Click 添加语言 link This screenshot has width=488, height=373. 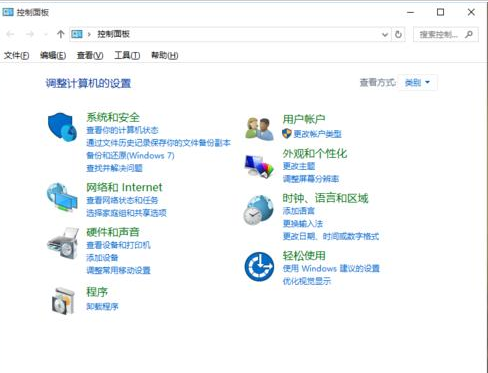pos(299,211)
